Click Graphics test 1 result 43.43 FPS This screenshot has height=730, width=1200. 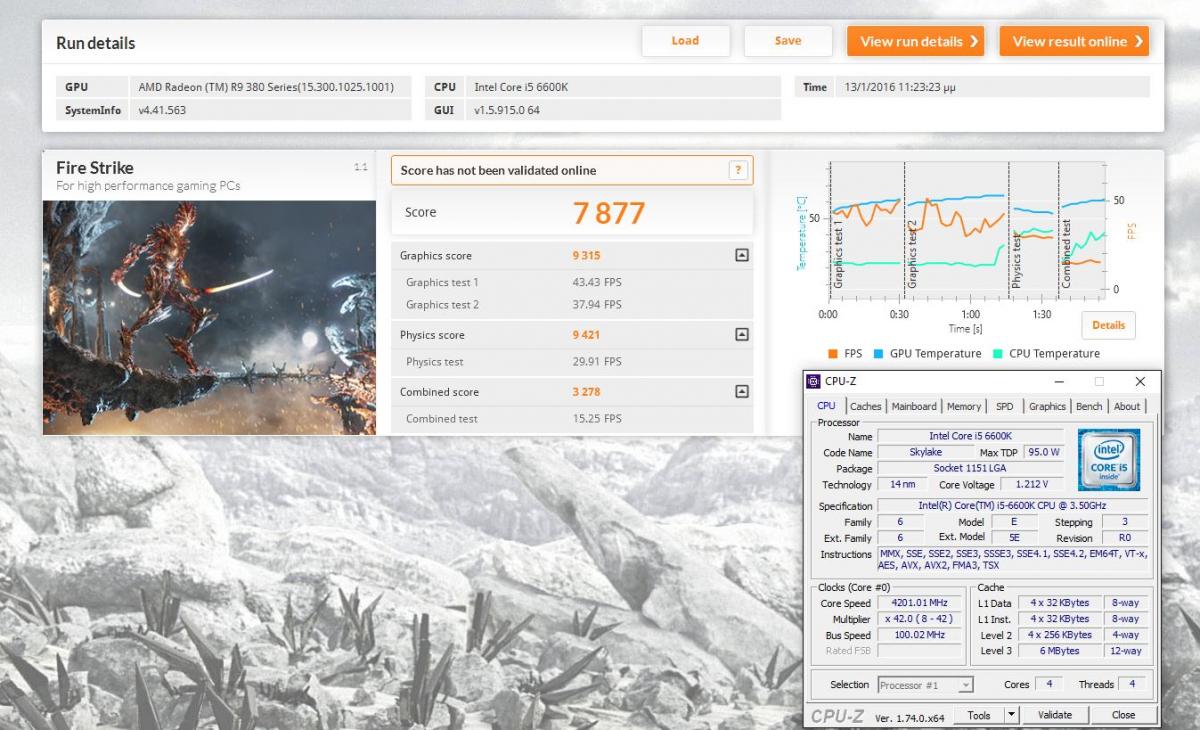597,282
